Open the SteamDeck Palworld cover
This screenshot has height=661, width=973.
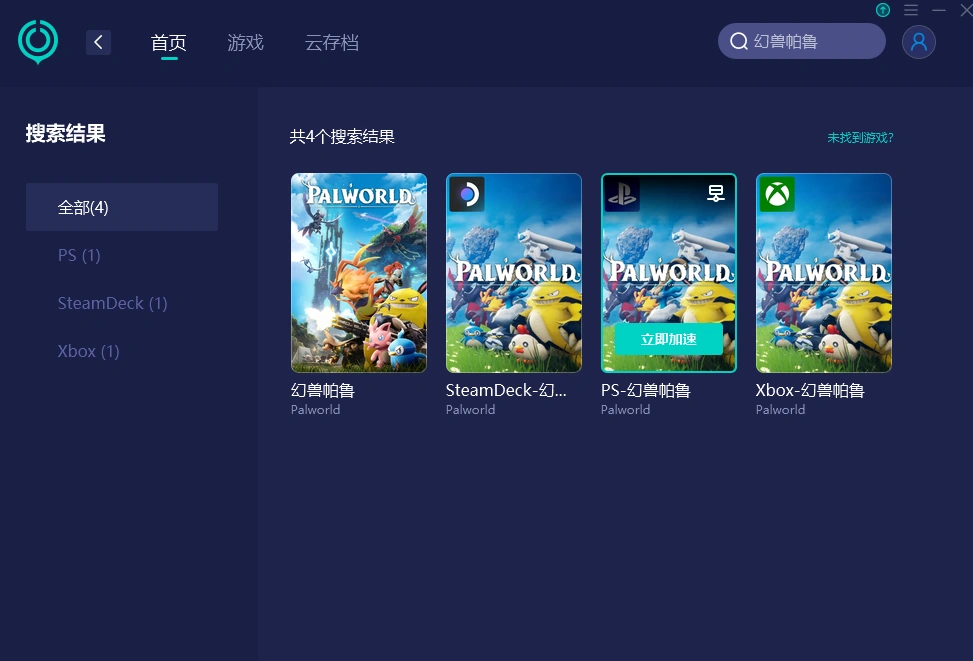514,272
